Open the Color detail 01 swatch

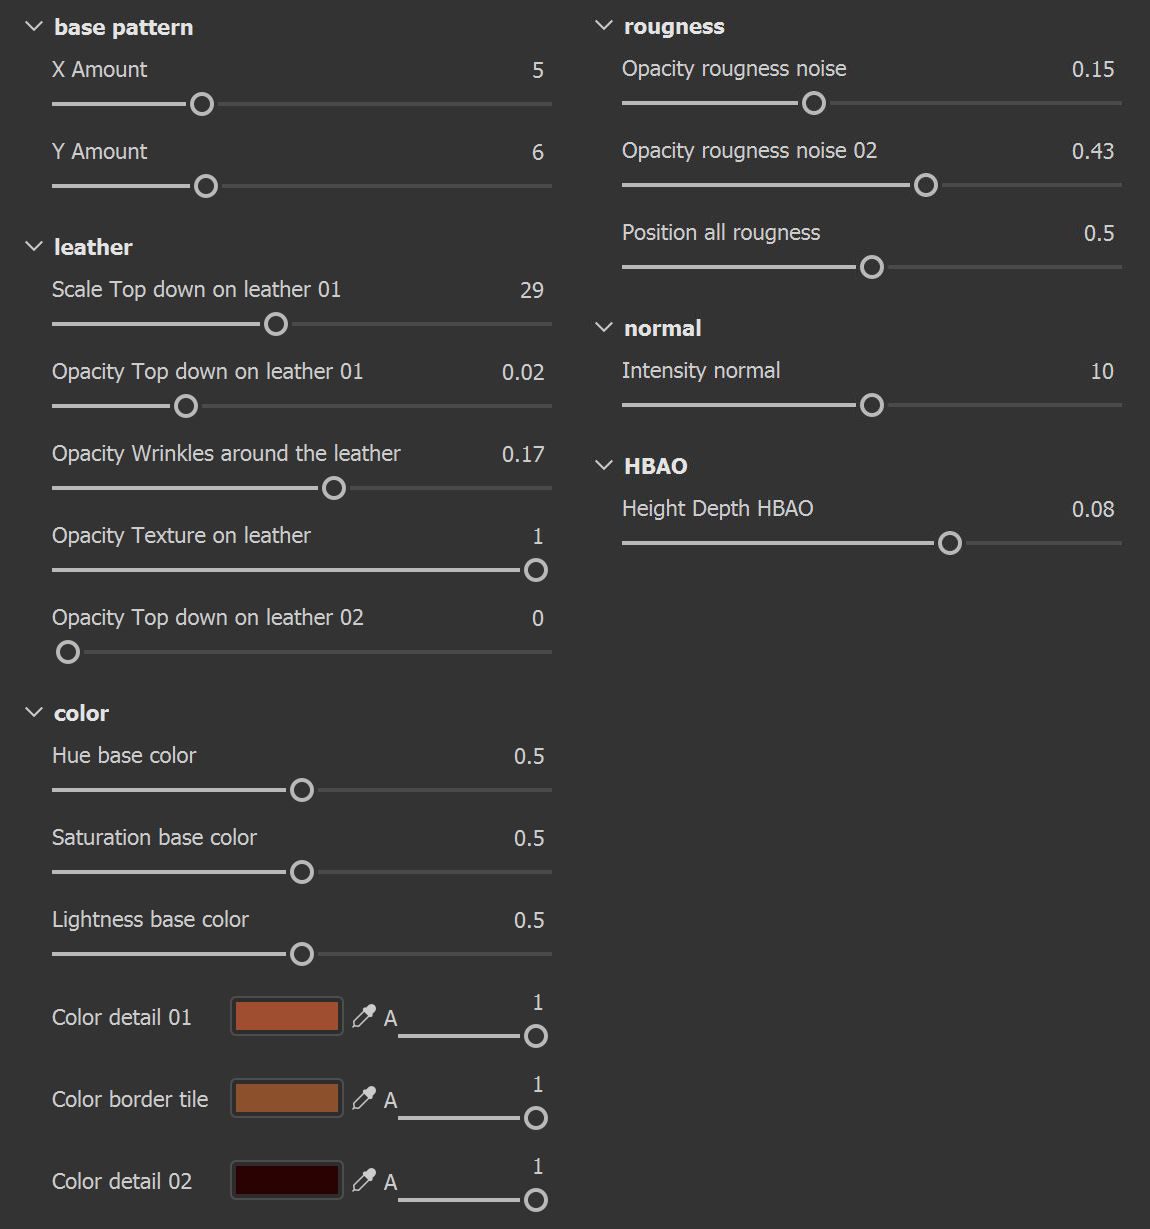(x=287, y=1016)
